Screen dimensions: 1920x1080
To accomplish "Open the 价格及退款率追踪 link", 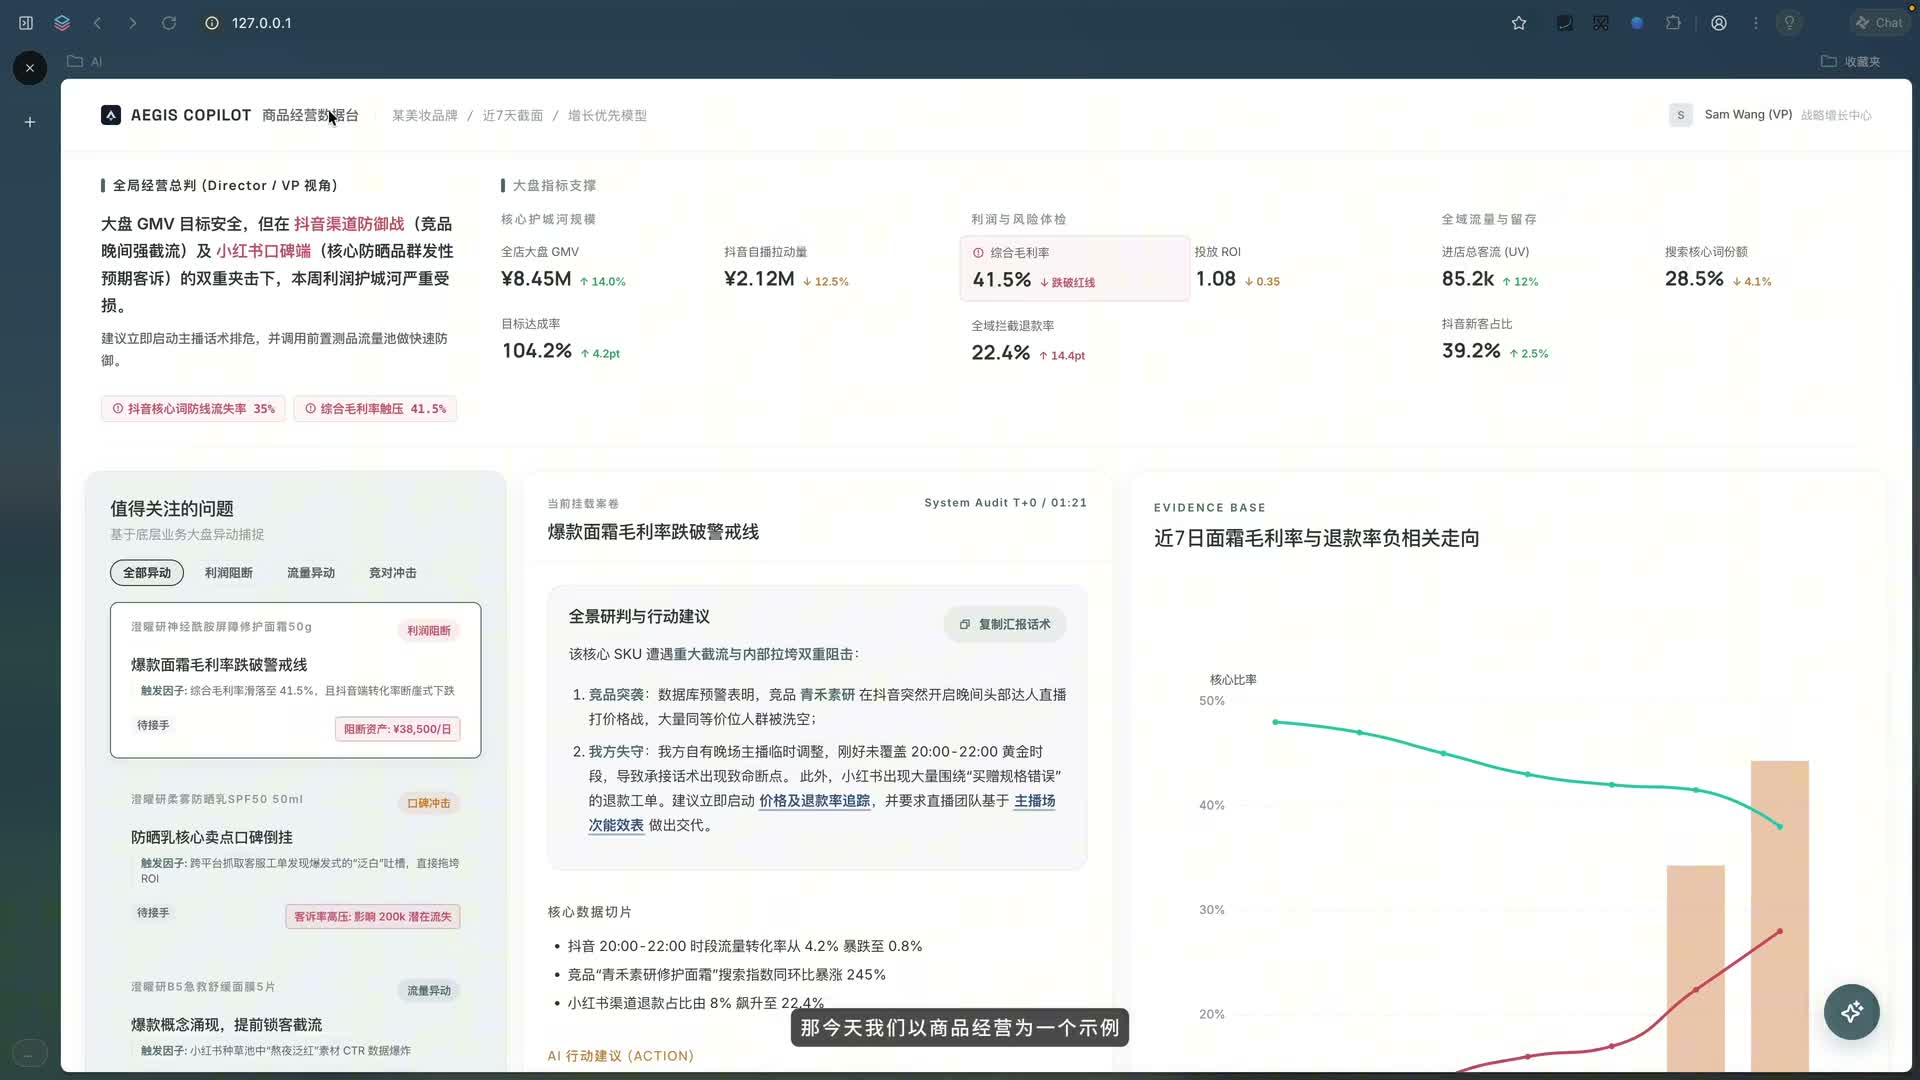I will pos(813,801).
